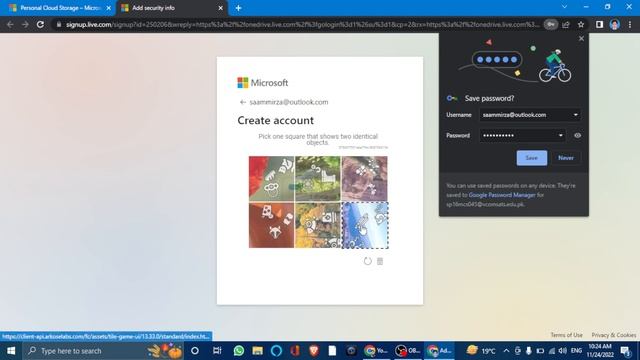Pick the green foliage captcha tile
640x360 pixels.
(x=318, y=178)
